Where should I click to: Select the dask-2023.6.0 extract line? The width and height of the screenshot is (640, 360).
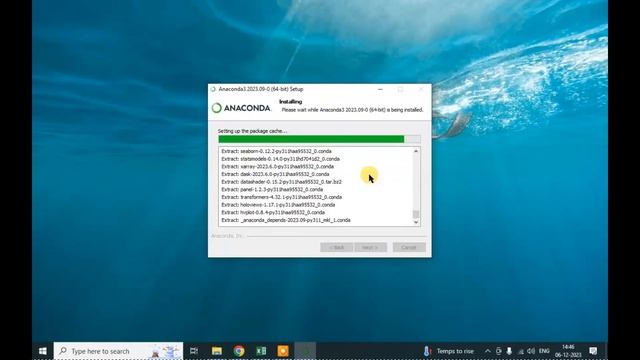coord(275,174)
